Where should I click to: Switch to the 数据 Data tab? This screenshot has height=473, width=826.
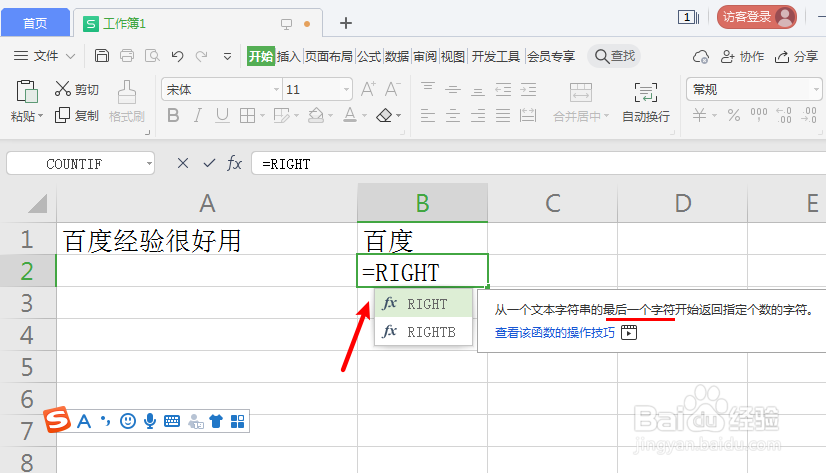397,56
